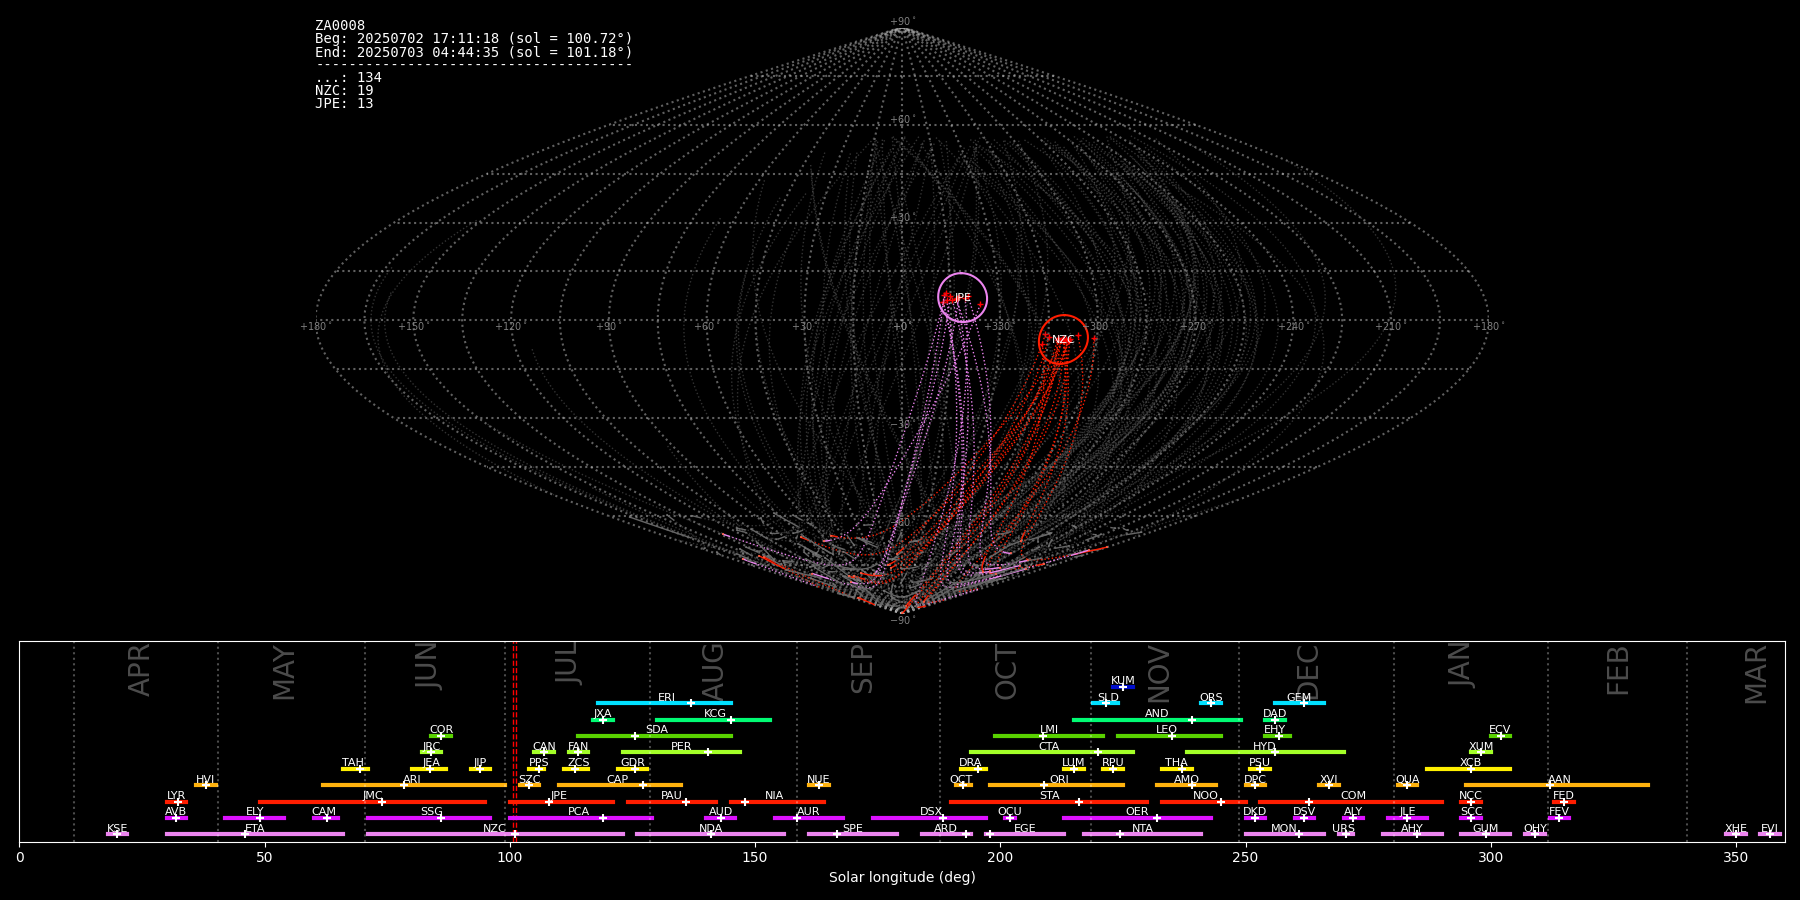Click the JUL month label

567,663
